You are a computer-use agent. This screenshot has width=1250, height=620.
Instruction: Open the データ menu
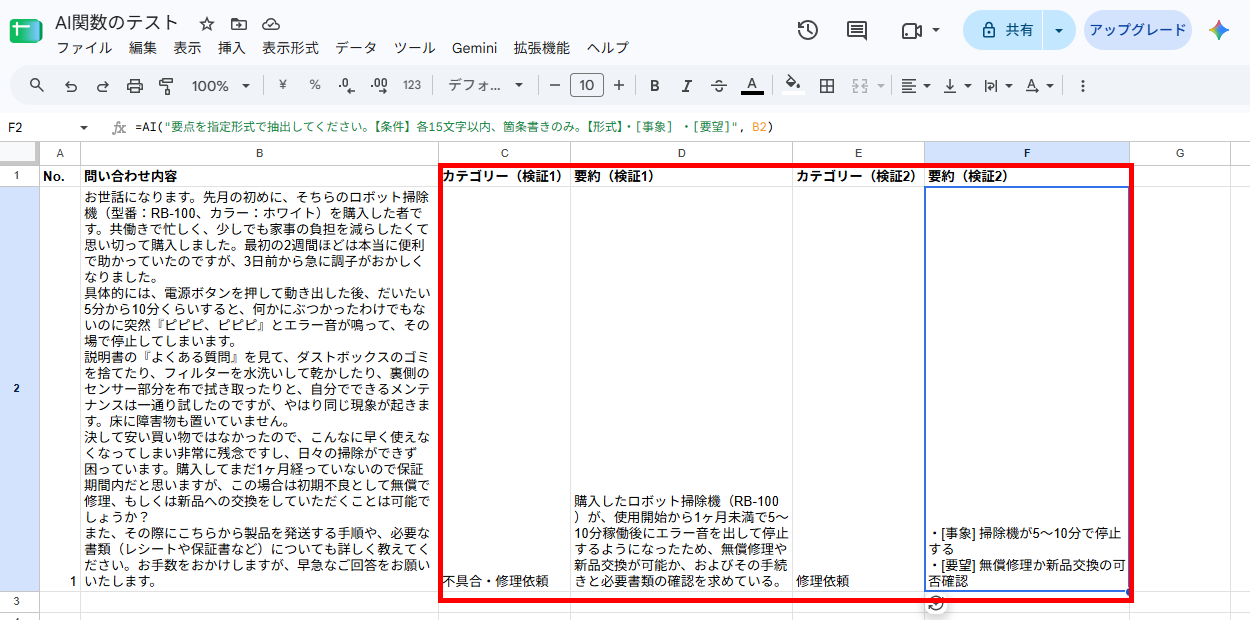point(356,48)
